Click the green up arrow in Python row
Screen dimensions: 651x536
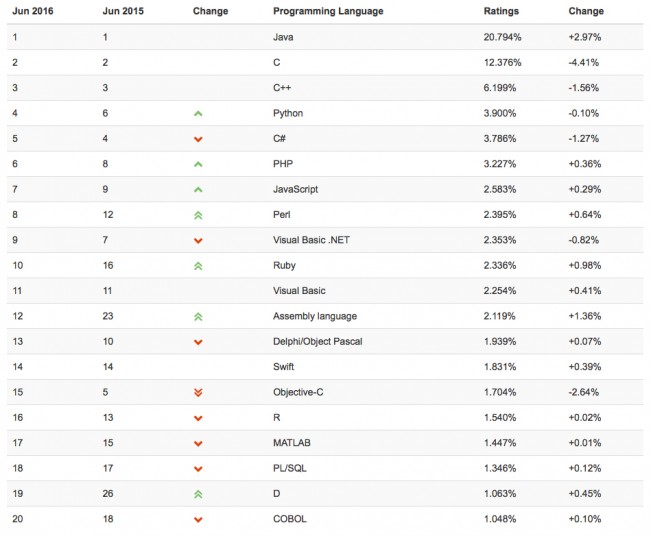click(198, 114)
